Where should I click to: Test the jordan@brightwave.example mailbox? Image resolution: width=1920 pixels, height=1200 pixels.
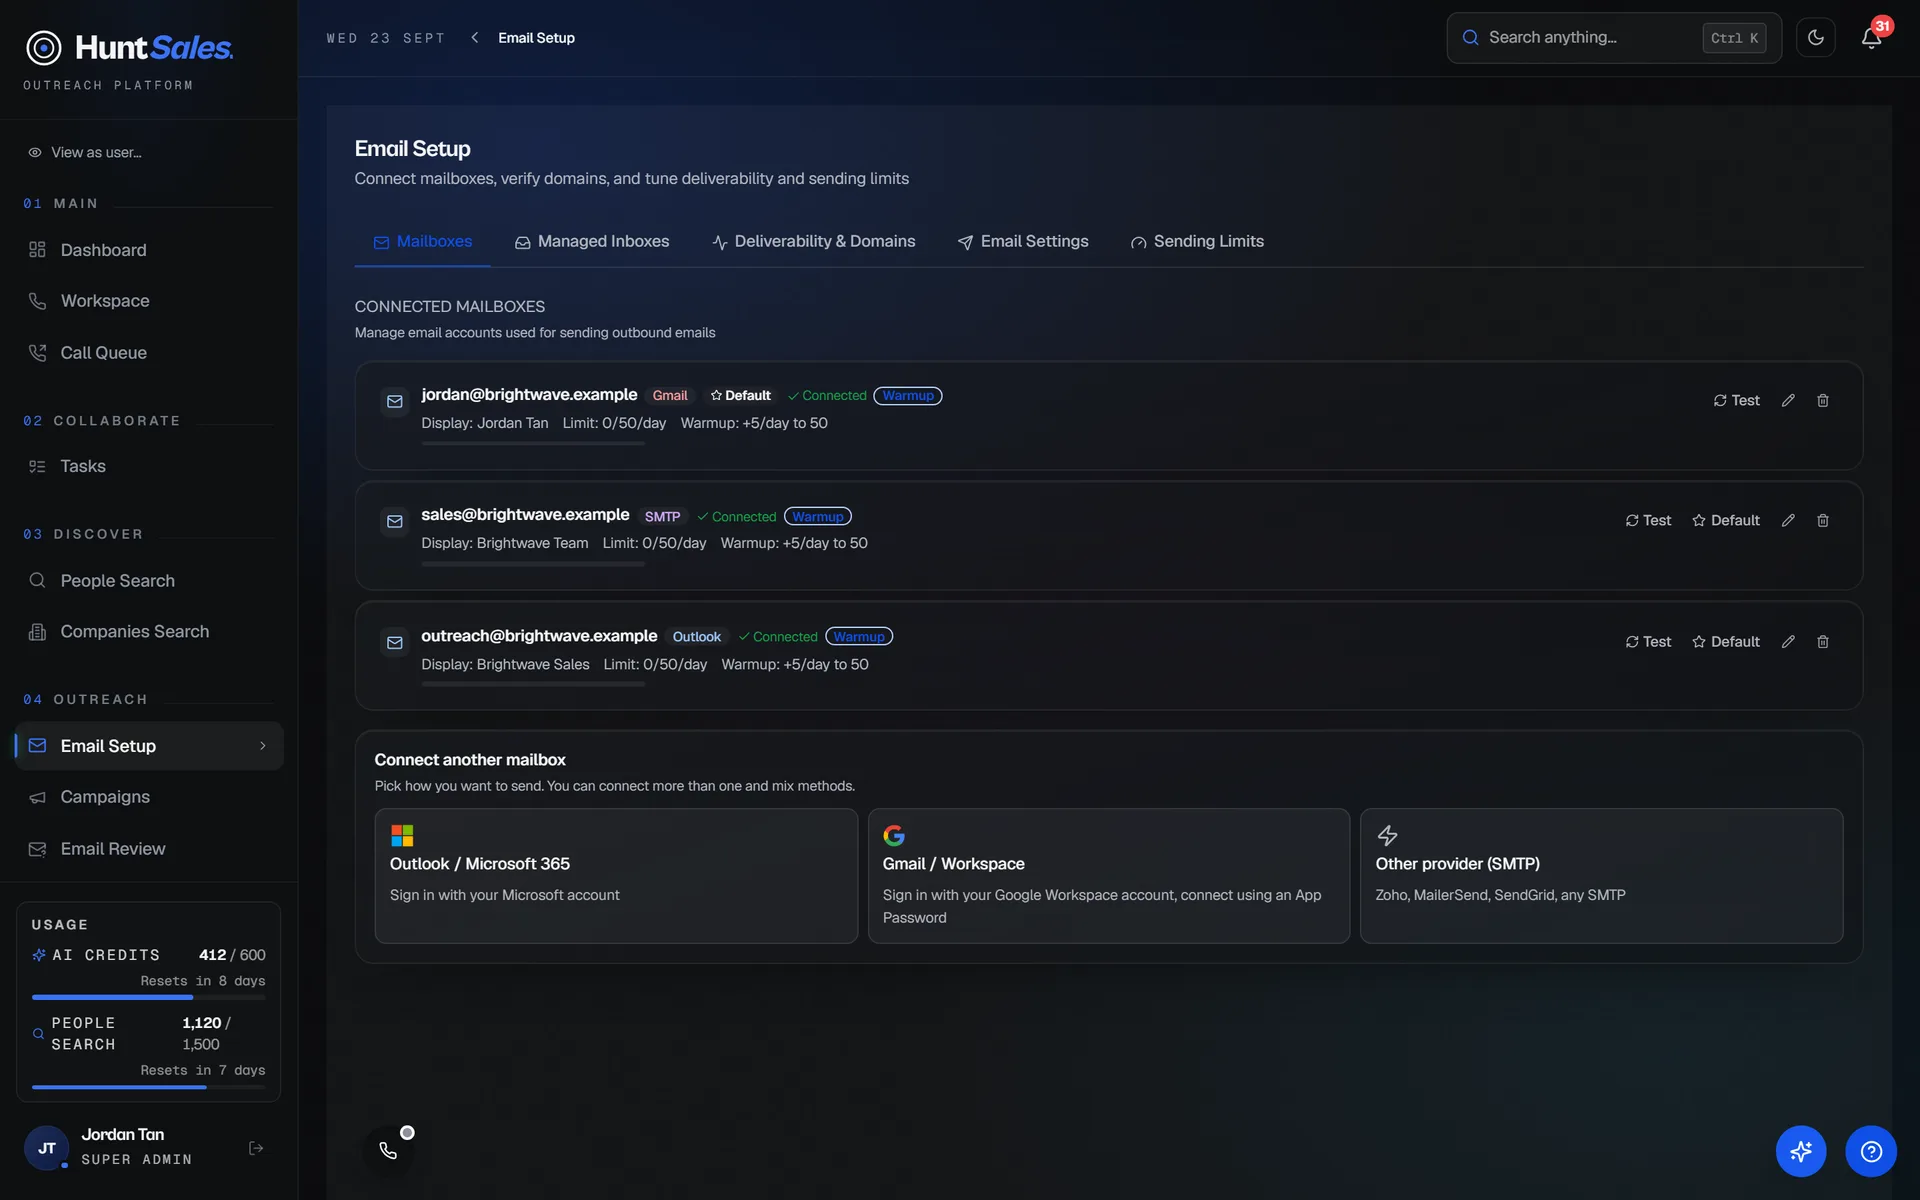pos(1736,400)
